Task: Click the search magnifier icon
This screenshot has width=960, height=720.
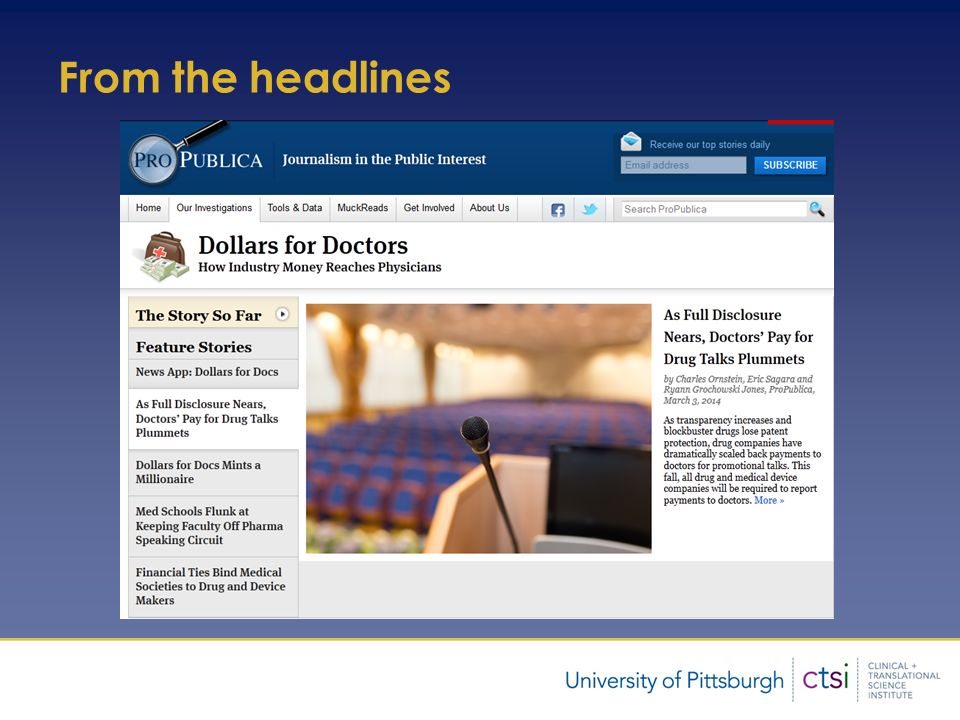Action: click(817, 209)
